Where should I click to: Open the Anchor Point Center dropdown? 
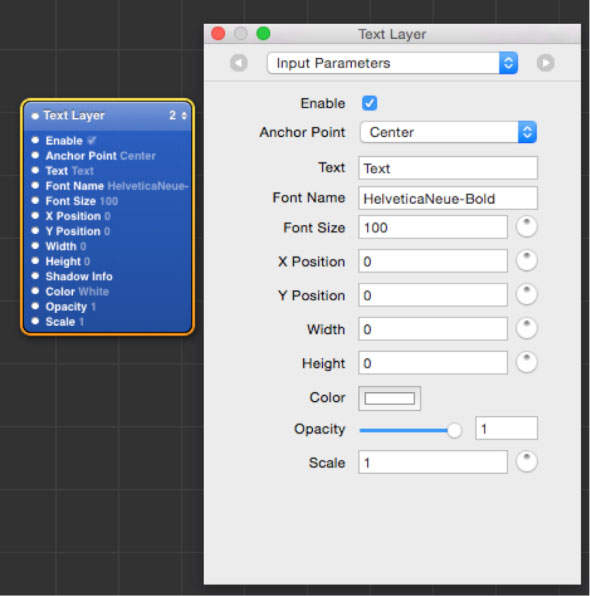(448, 132)
